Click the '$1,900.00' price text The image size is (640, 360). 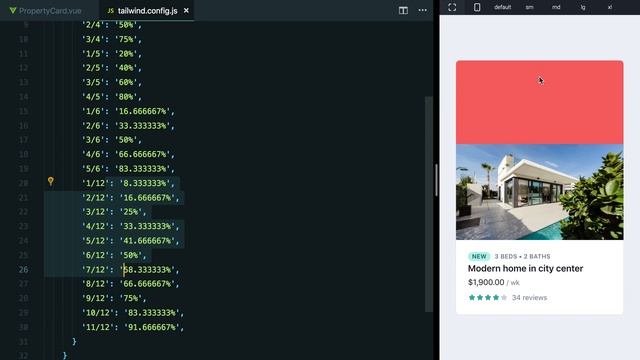pos(486,282)
